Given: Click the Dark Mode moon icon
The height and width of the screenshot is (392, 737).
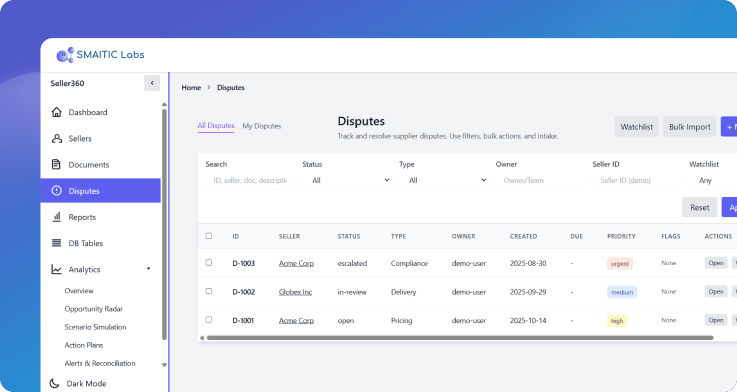Looking at the screenshot, I should (x=55, y=384).
